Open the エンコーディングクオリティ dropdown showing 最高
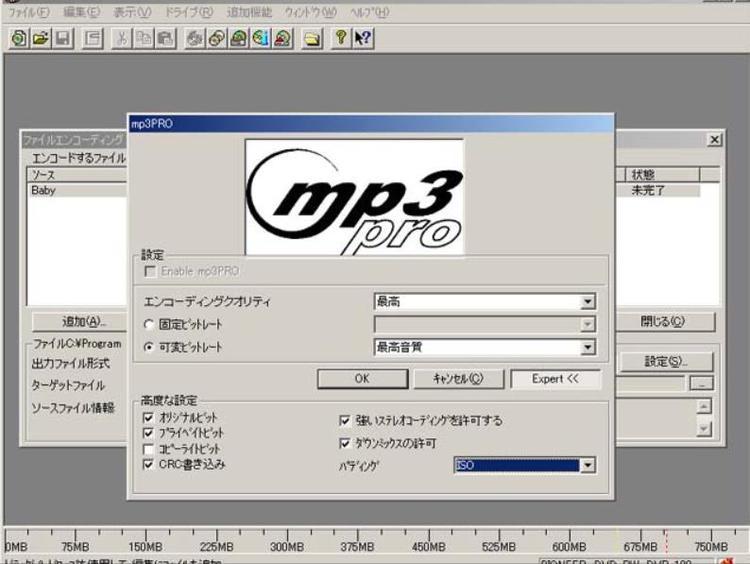Image resolution: width=750 pixels, height=564 pixels. 485,302
